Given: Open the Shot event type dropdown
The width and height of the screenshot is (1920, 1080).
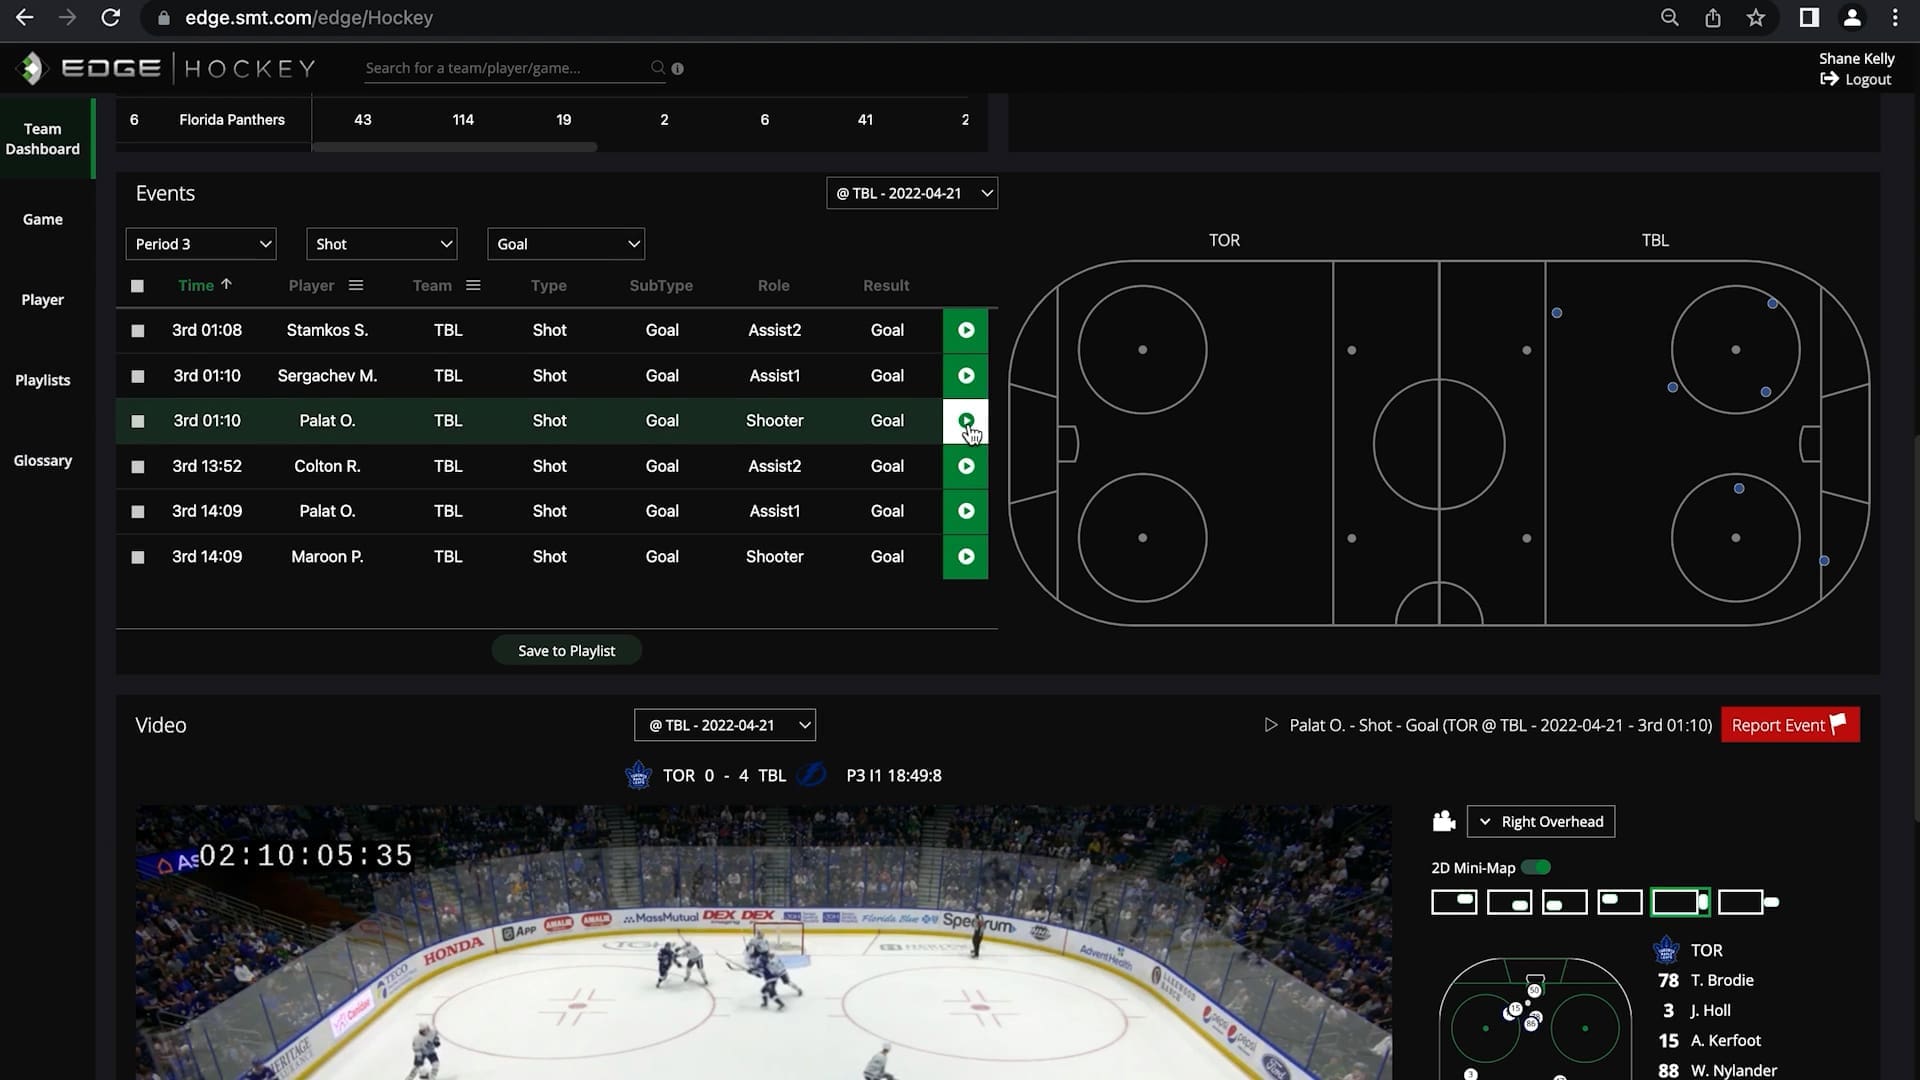Looking at the screenshot, I should click(382, 244).
